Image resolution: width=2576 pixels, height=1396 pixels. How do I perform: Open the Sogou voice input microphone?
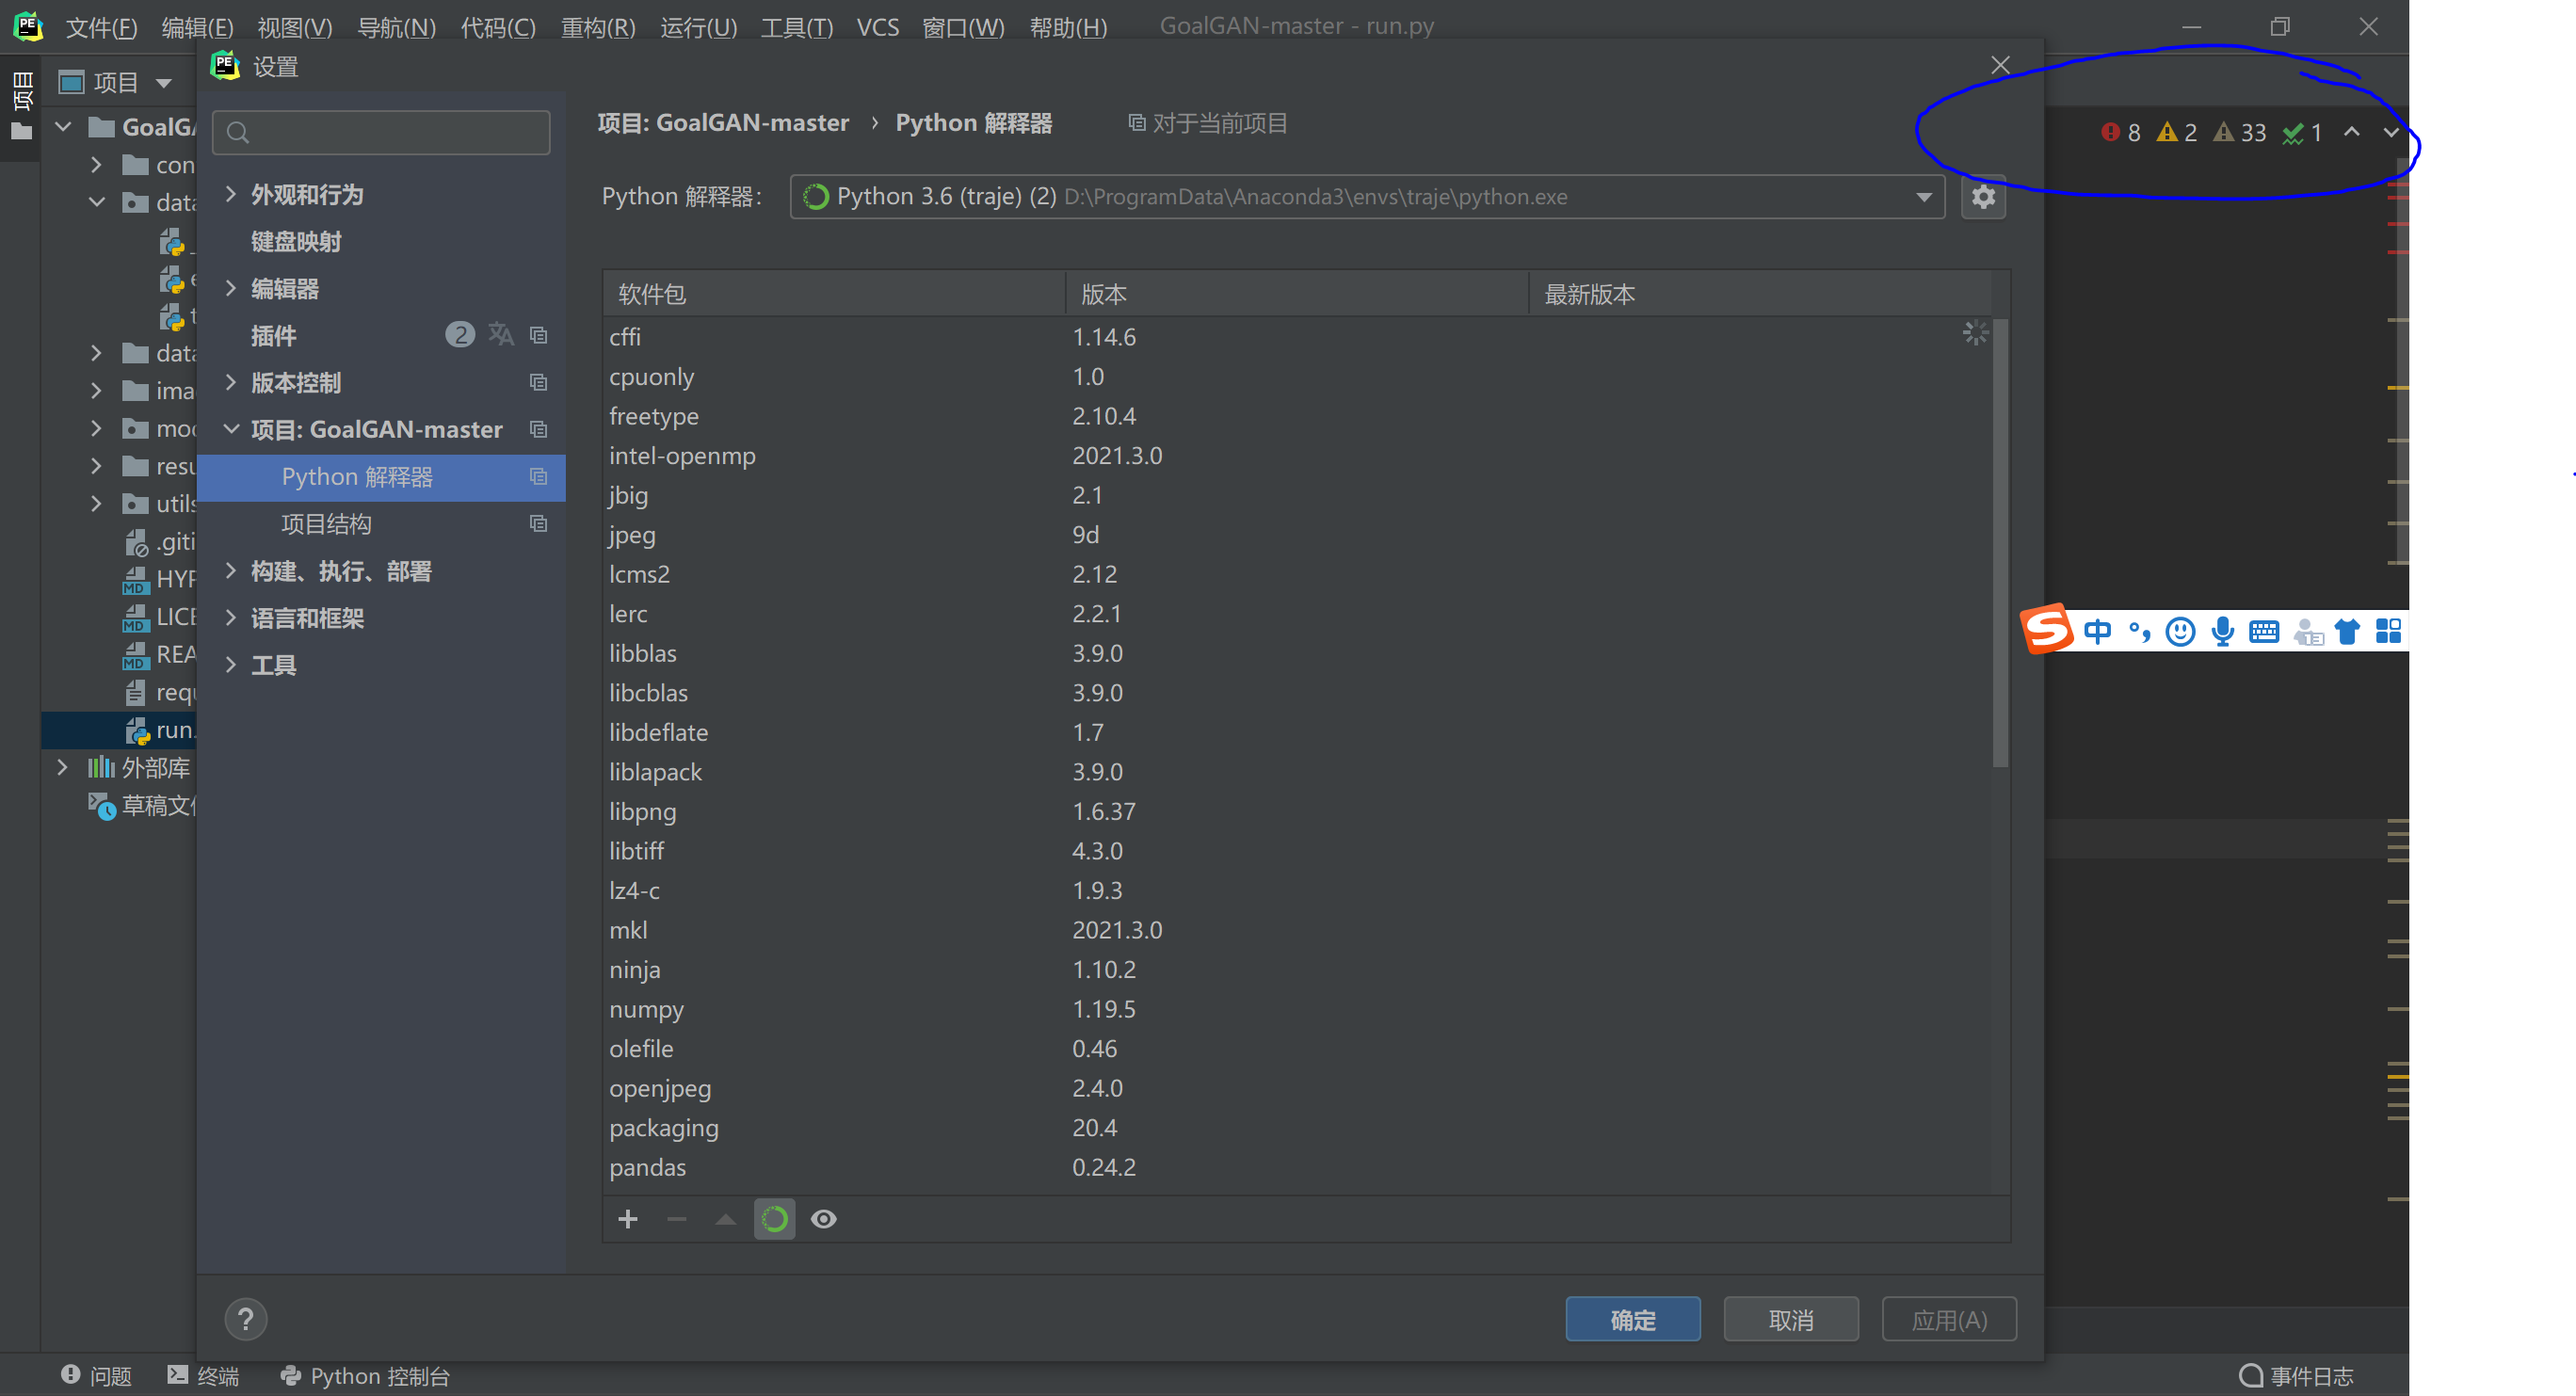pos(2222,631)
